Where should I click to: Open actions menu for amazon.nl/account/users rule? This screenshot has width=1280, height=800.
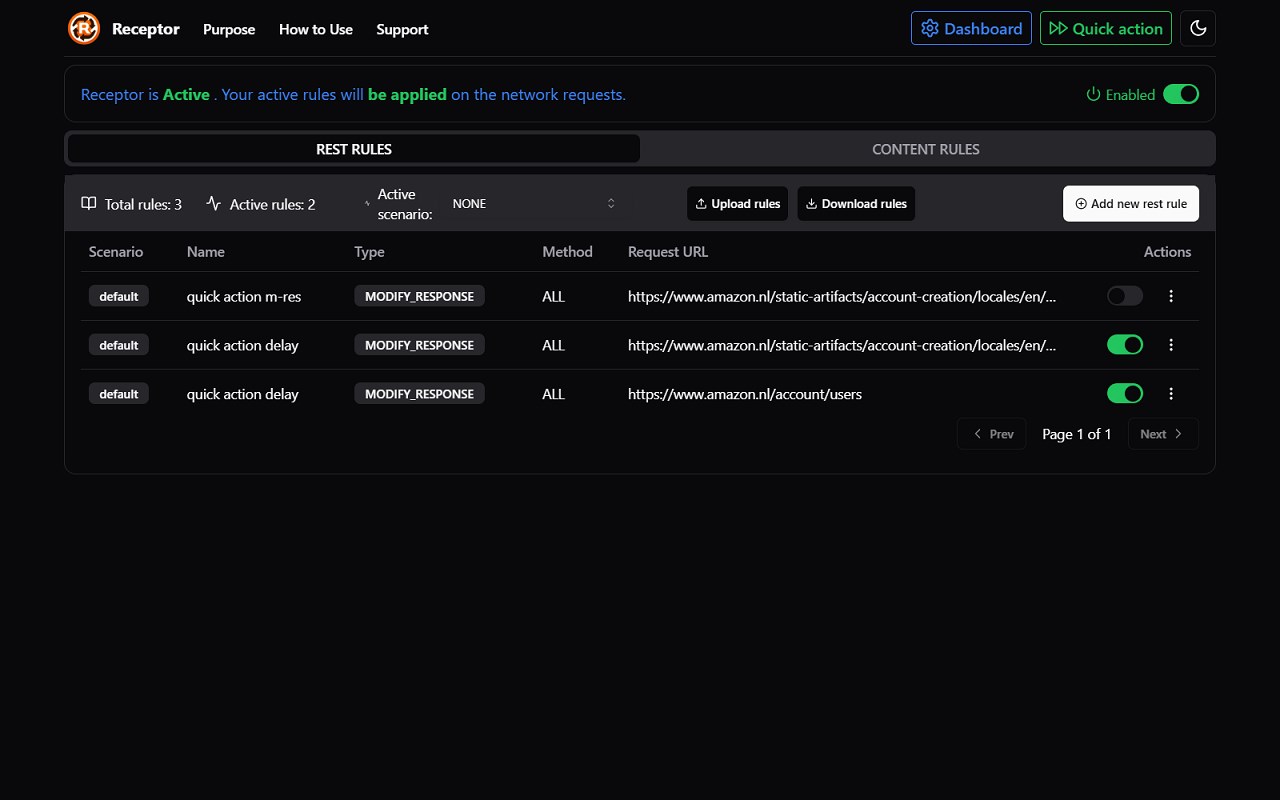[x=1171, y=394]
